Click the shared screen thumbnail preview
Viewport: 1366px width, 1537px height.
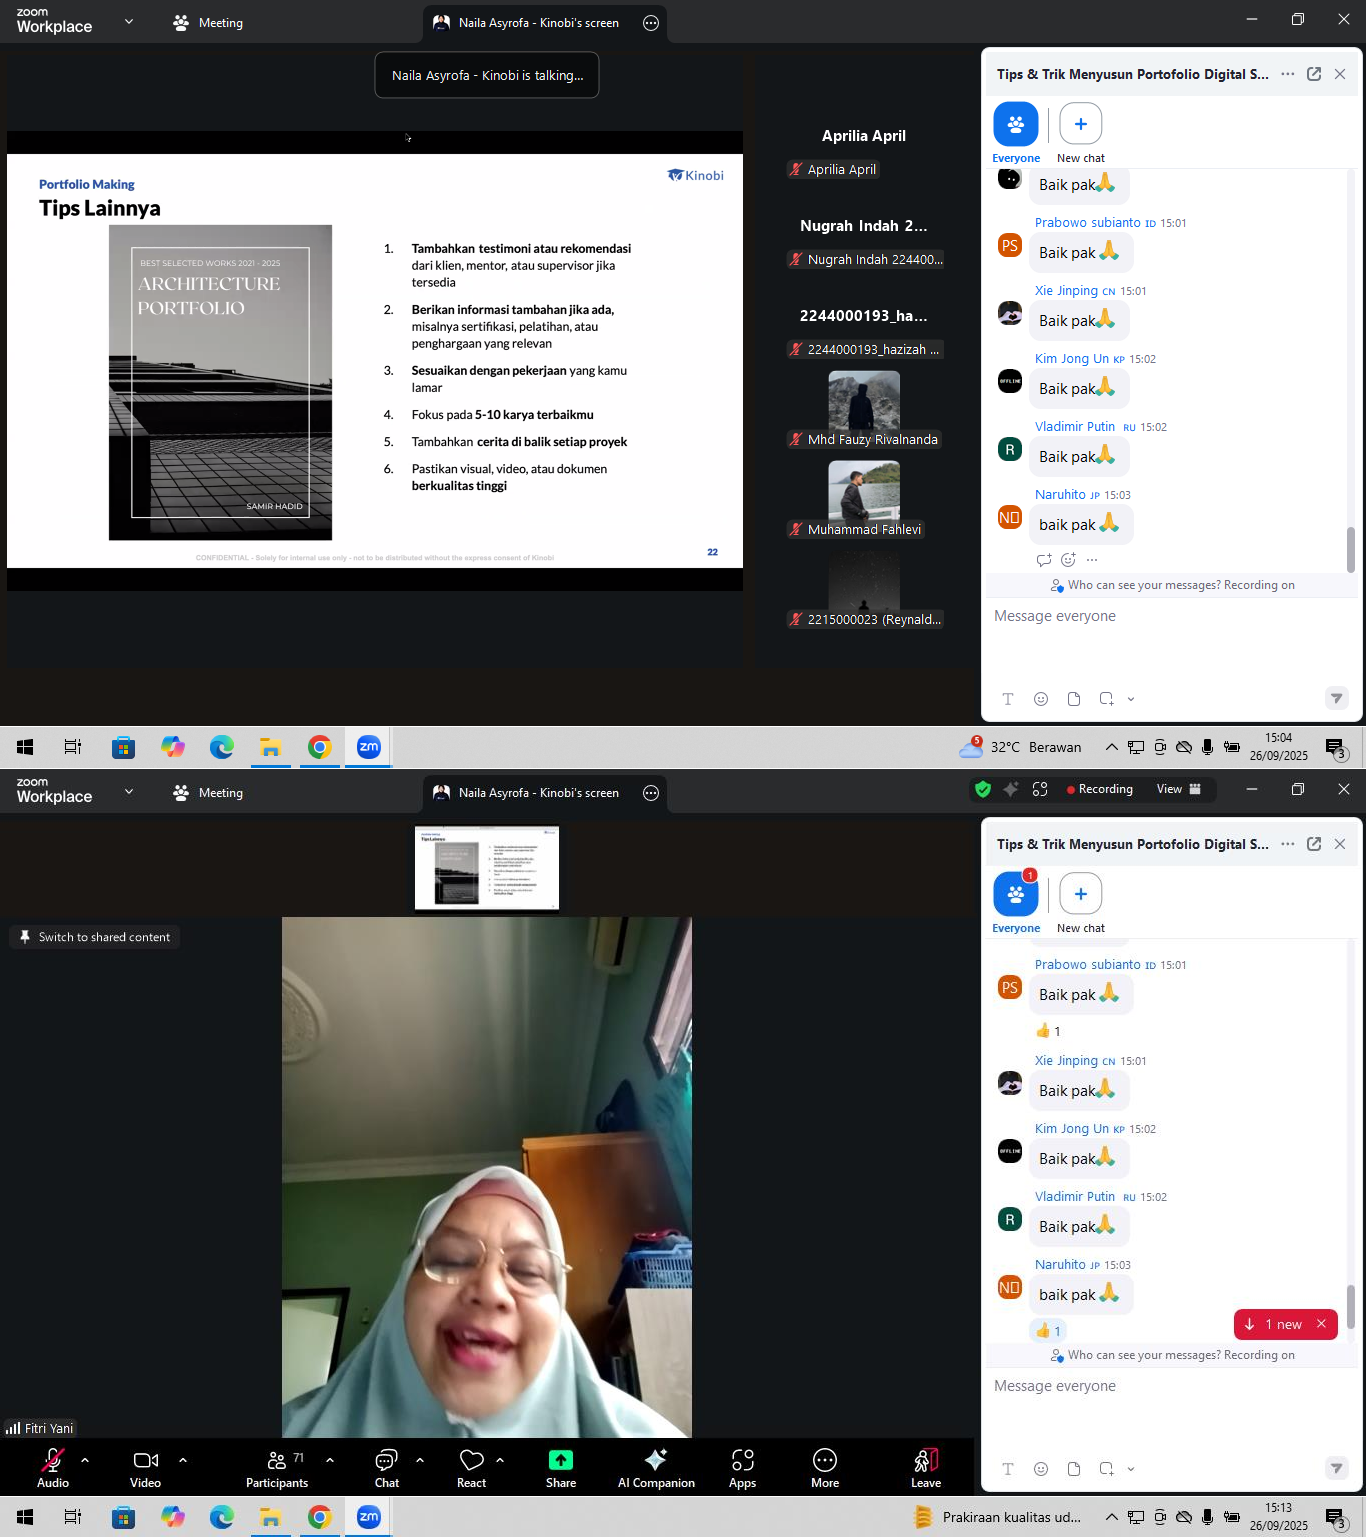point(487,868)
